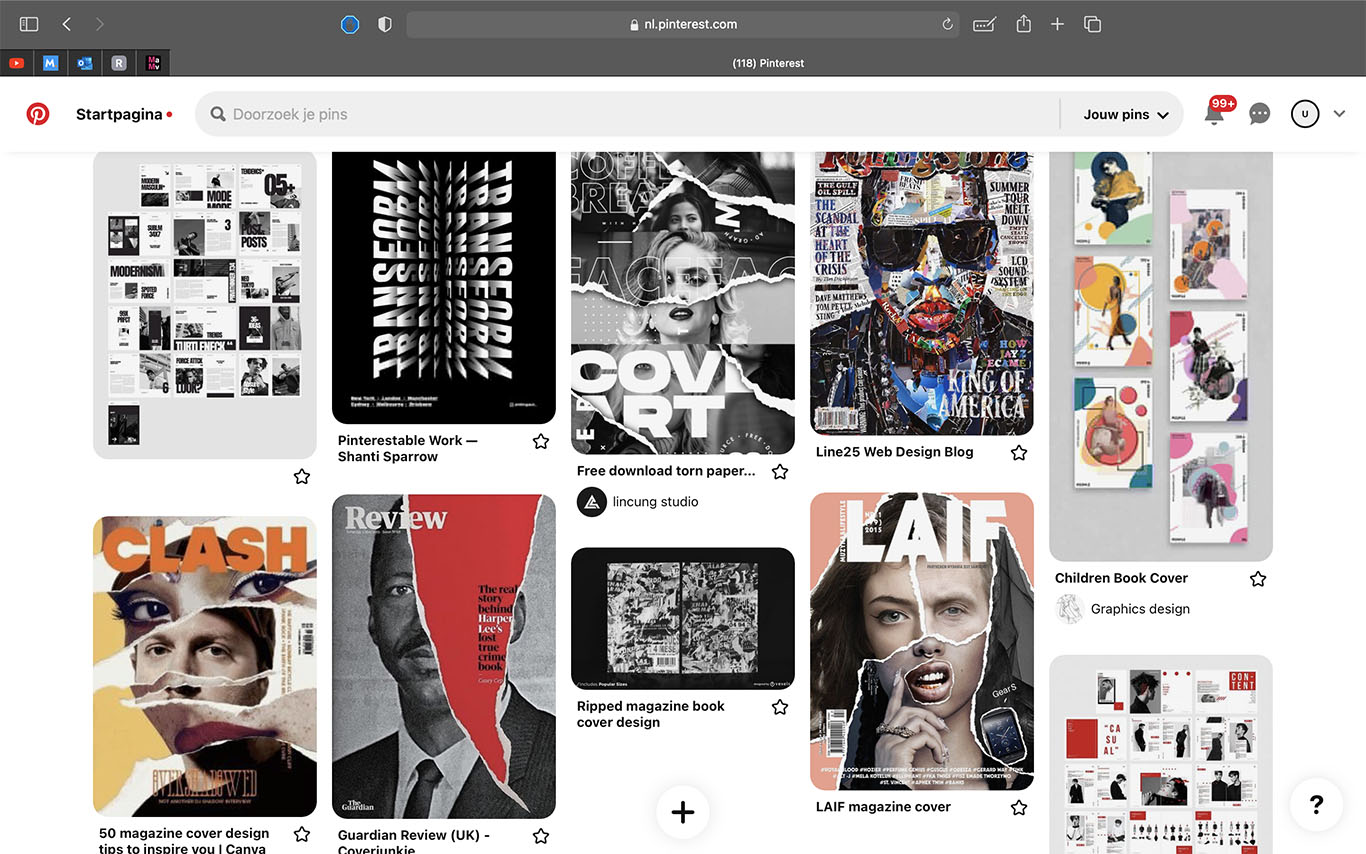Open the YouTube pinned tab
Screen dimensions: 1366x854
pyautogui.click(x=16, y=63)
